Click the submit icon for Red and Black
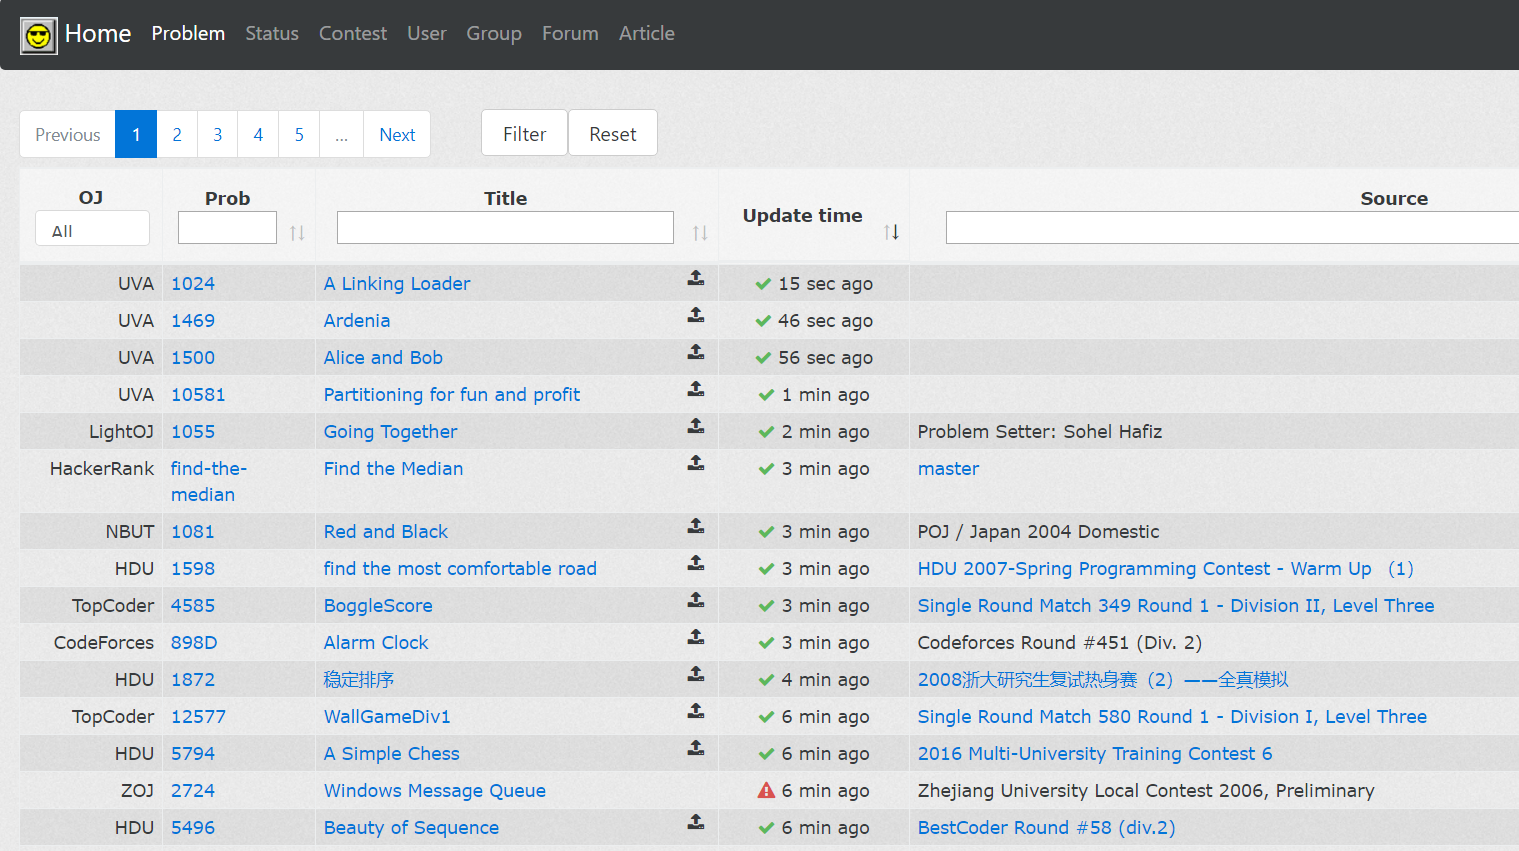1519x851 pixels. pyautogui.click(x=696, y=526)
